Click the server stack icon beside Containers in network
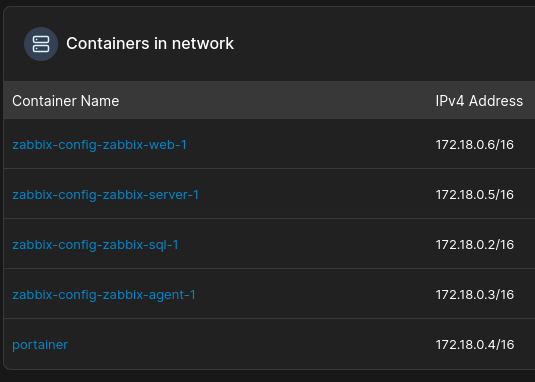This screenshot has height=382, width=535. coord(41,44)
